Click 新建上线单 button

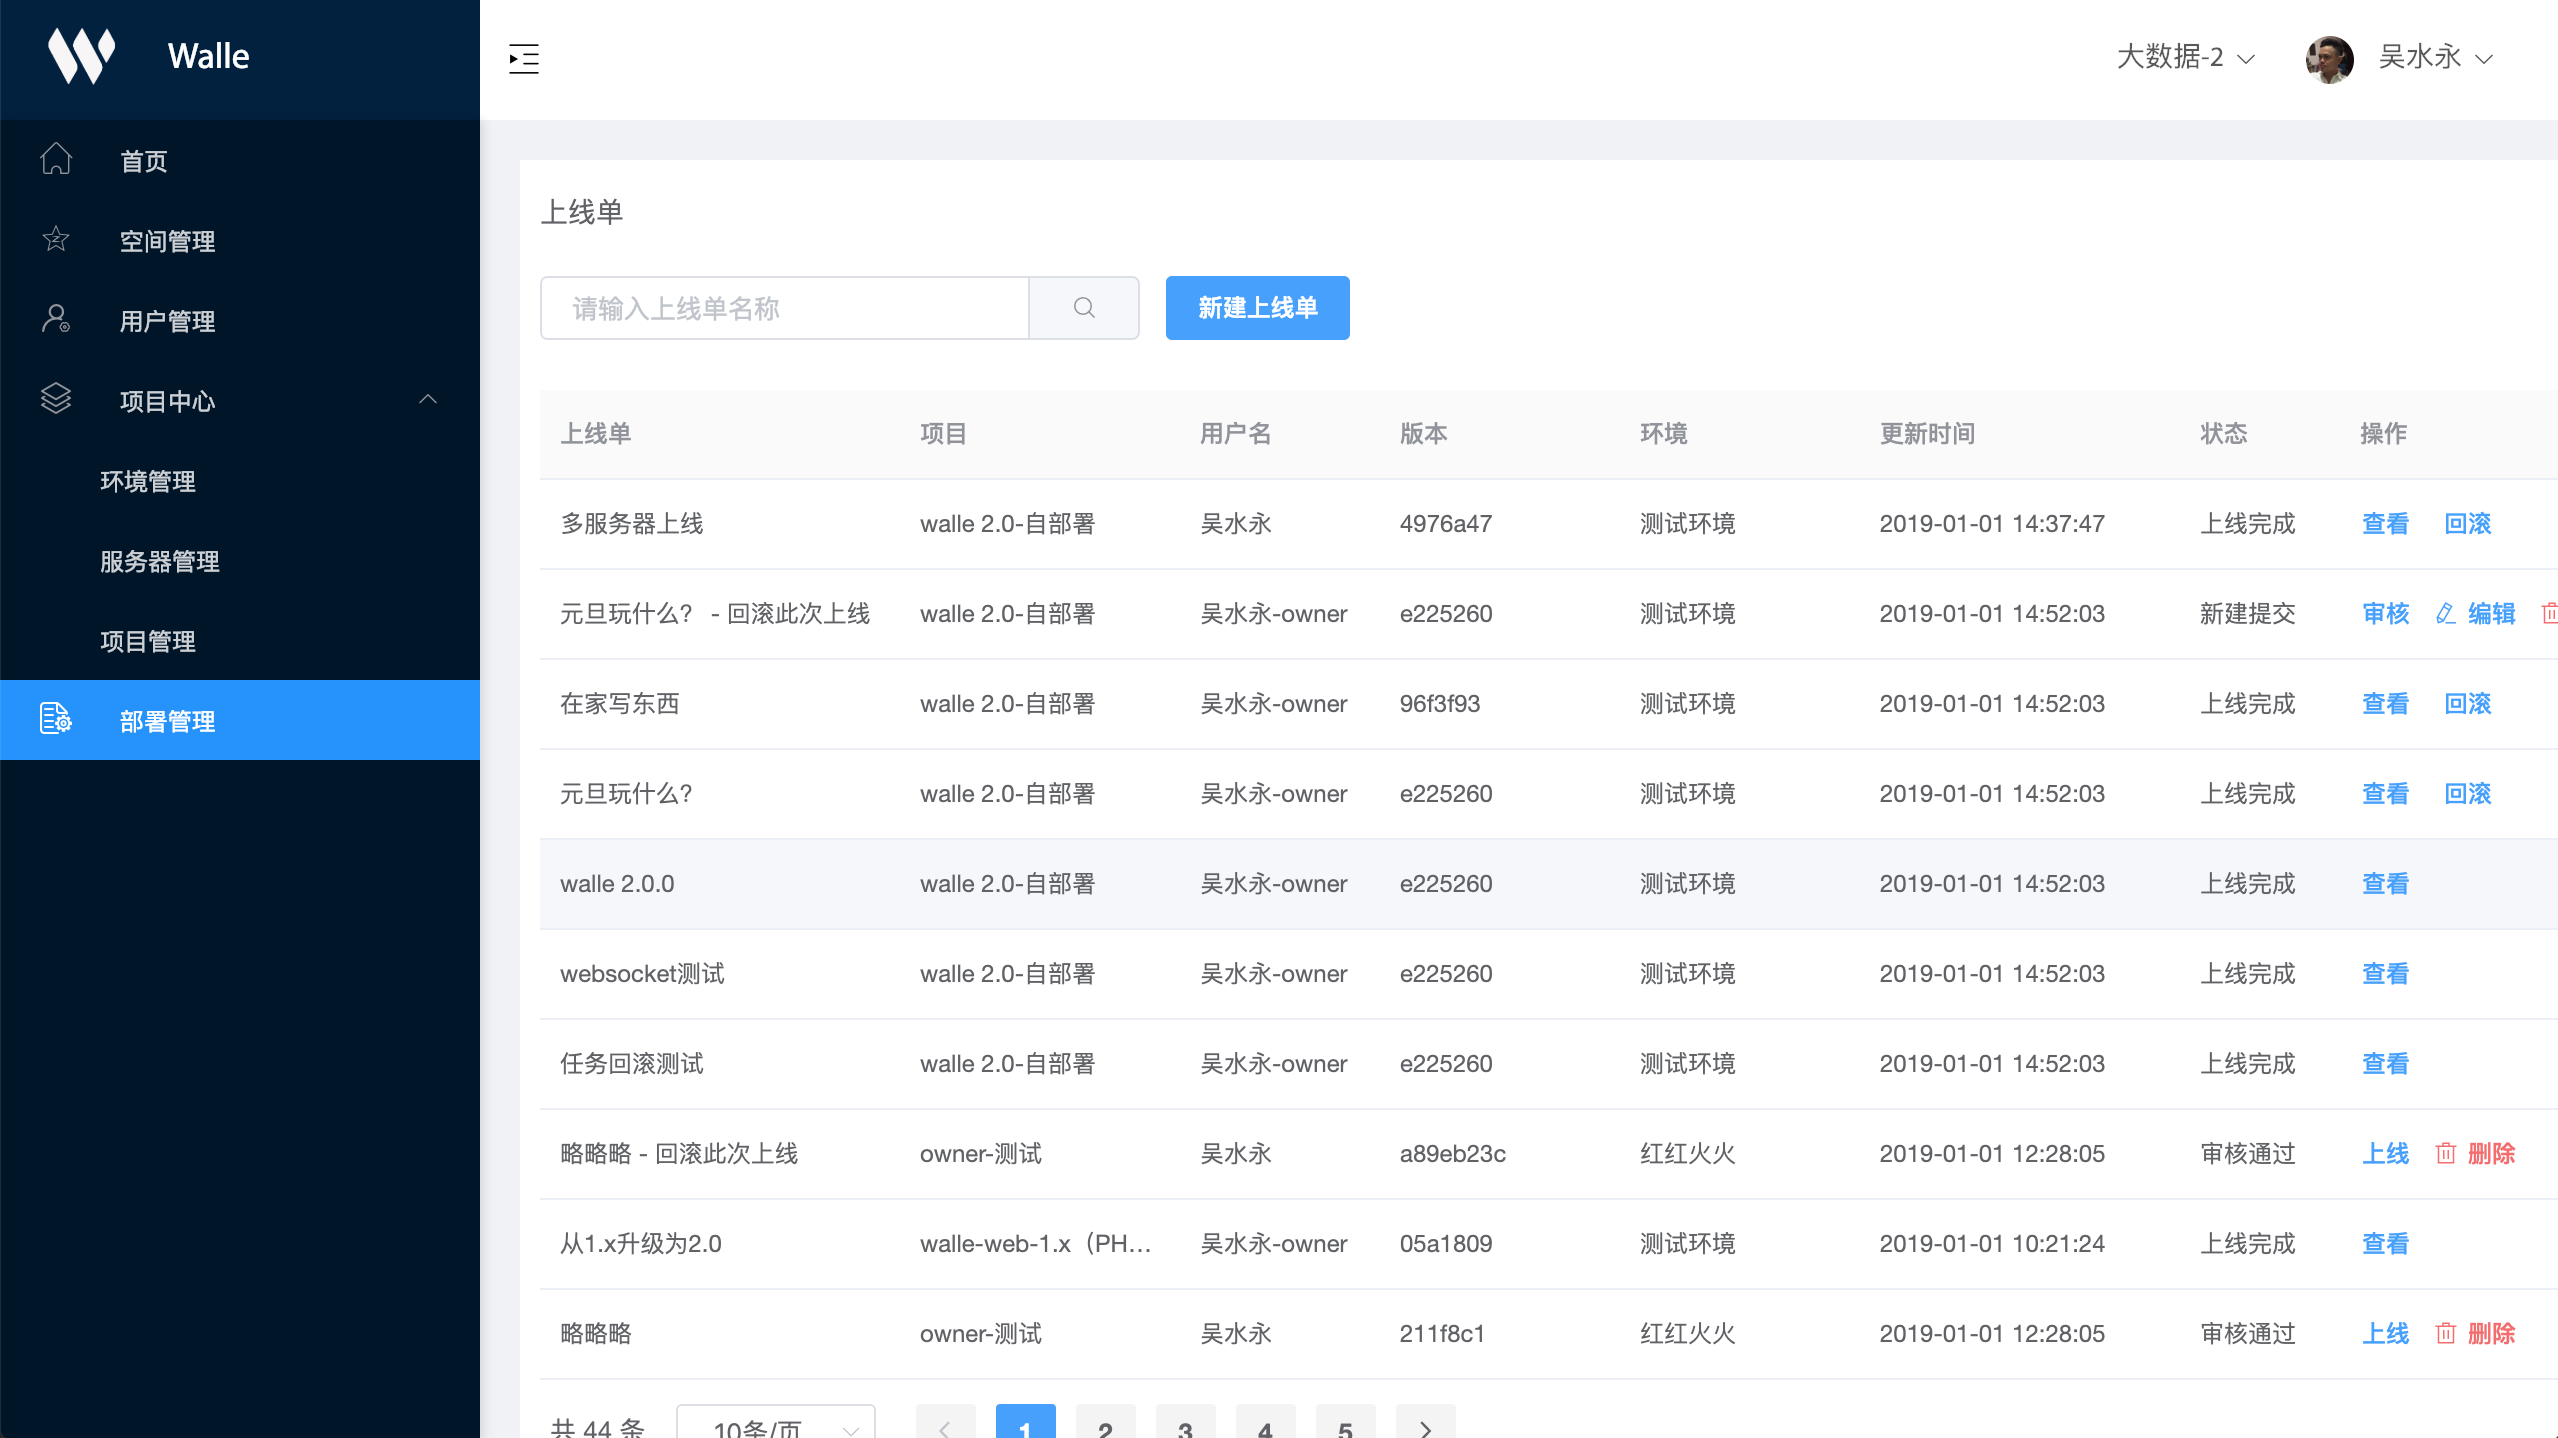[x=1258, y=309]
